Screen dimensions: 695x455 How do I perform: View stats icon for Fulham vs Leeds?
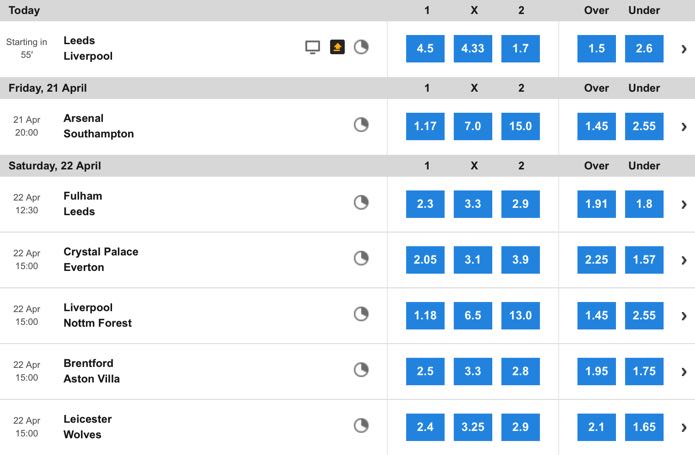coord(361,202)
